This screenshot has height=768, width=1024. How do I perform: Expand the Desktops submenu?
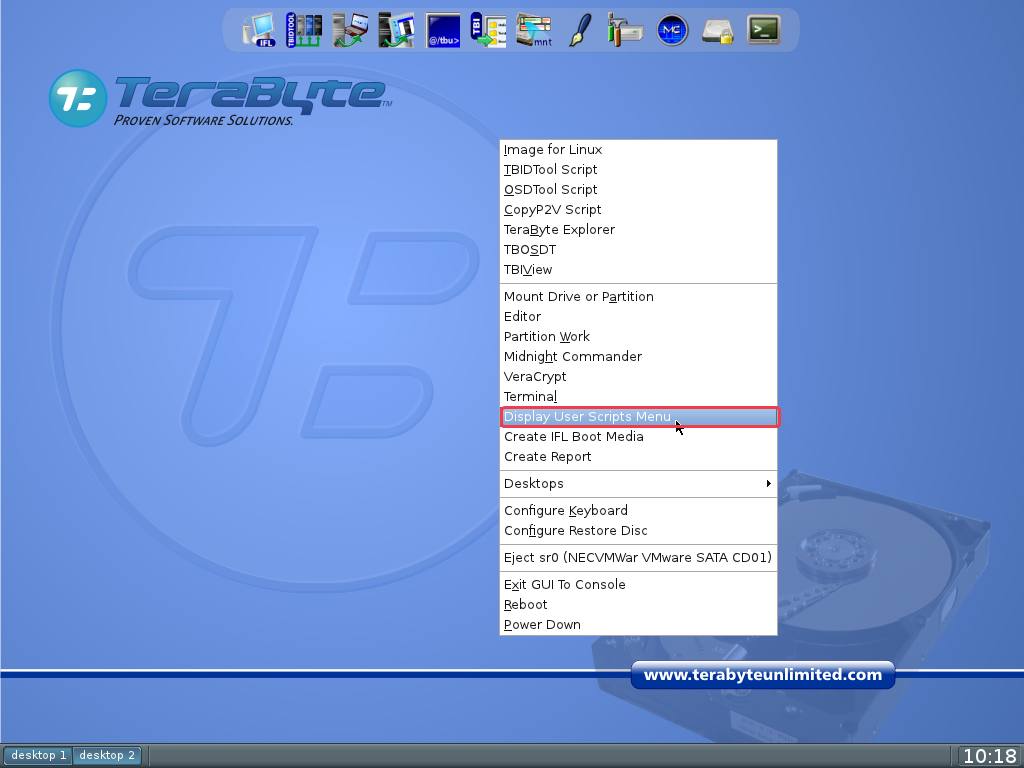point(638,484)
